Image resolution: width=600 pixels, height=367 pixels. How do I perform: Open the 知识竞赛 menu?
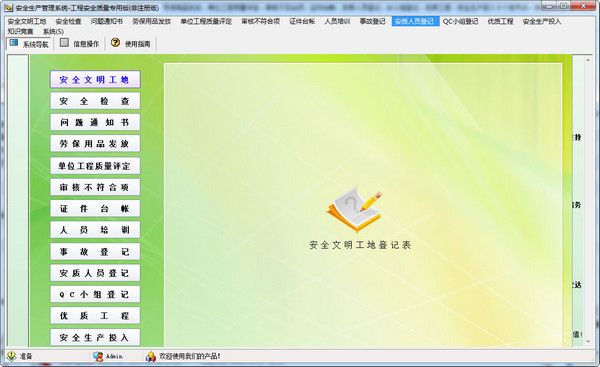click(x=21, y=31)
